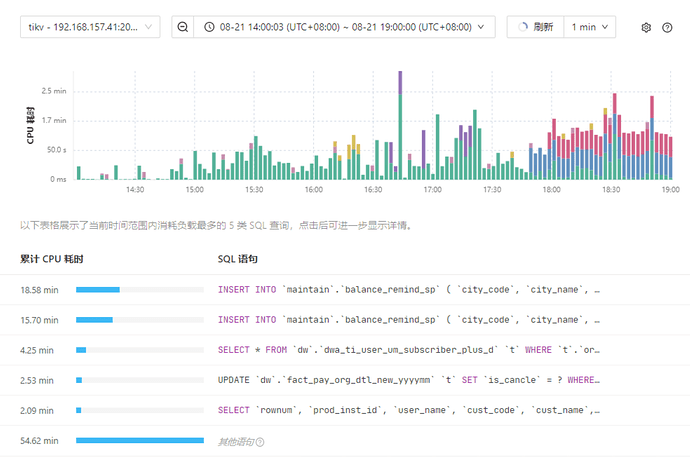Open the settings gear icon
The image size is (690, 457).
(646, 28)
